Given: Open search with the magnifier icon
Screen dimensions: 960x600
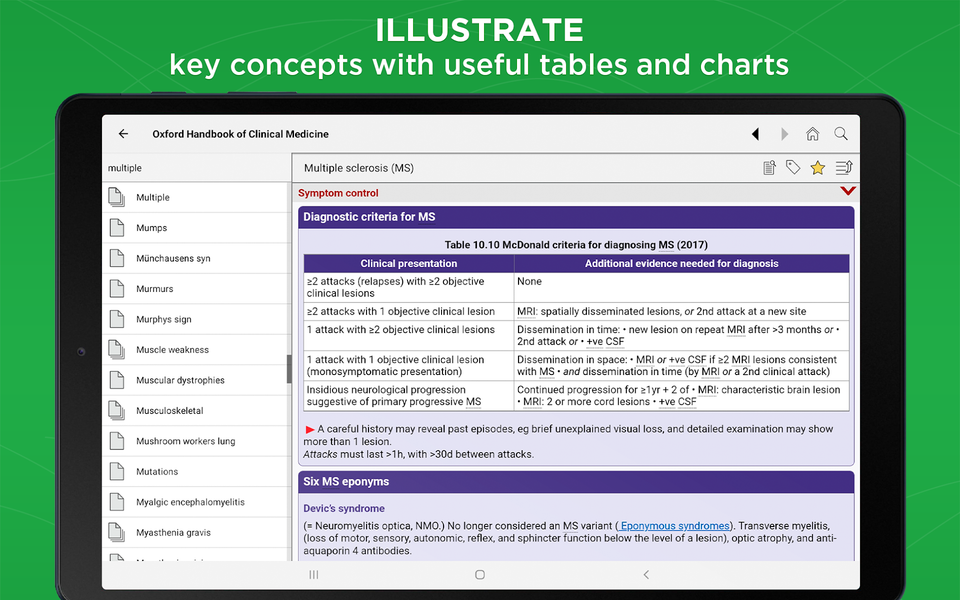Looking at the screenshot, I should point(841,133).
